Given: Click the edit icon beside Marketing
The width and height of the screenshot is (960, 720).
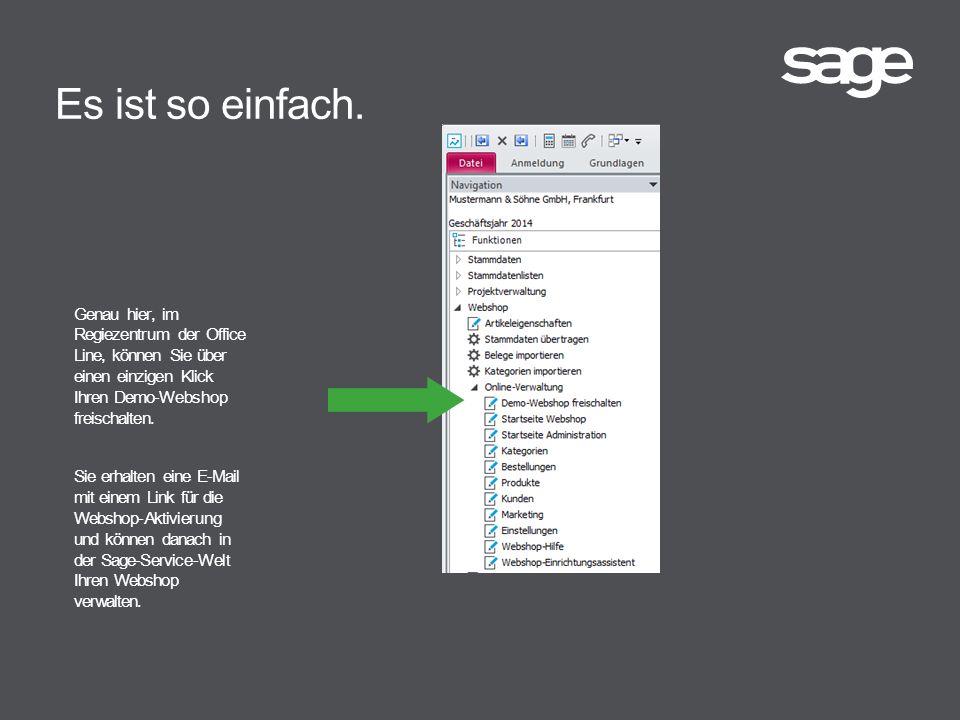Looking at the screenshot, I should 490,514.
